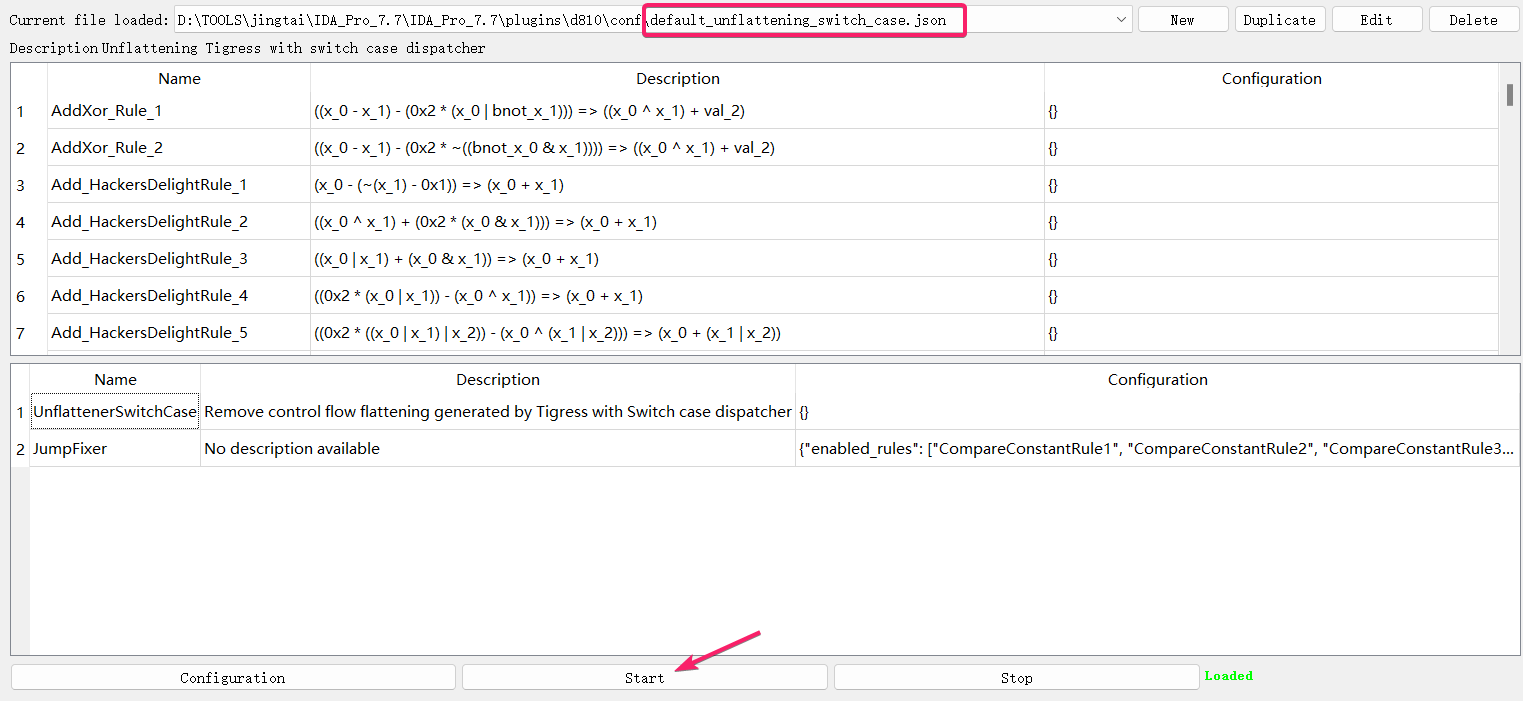
Task: Click the Edit button
Action: pos(1376,20)
